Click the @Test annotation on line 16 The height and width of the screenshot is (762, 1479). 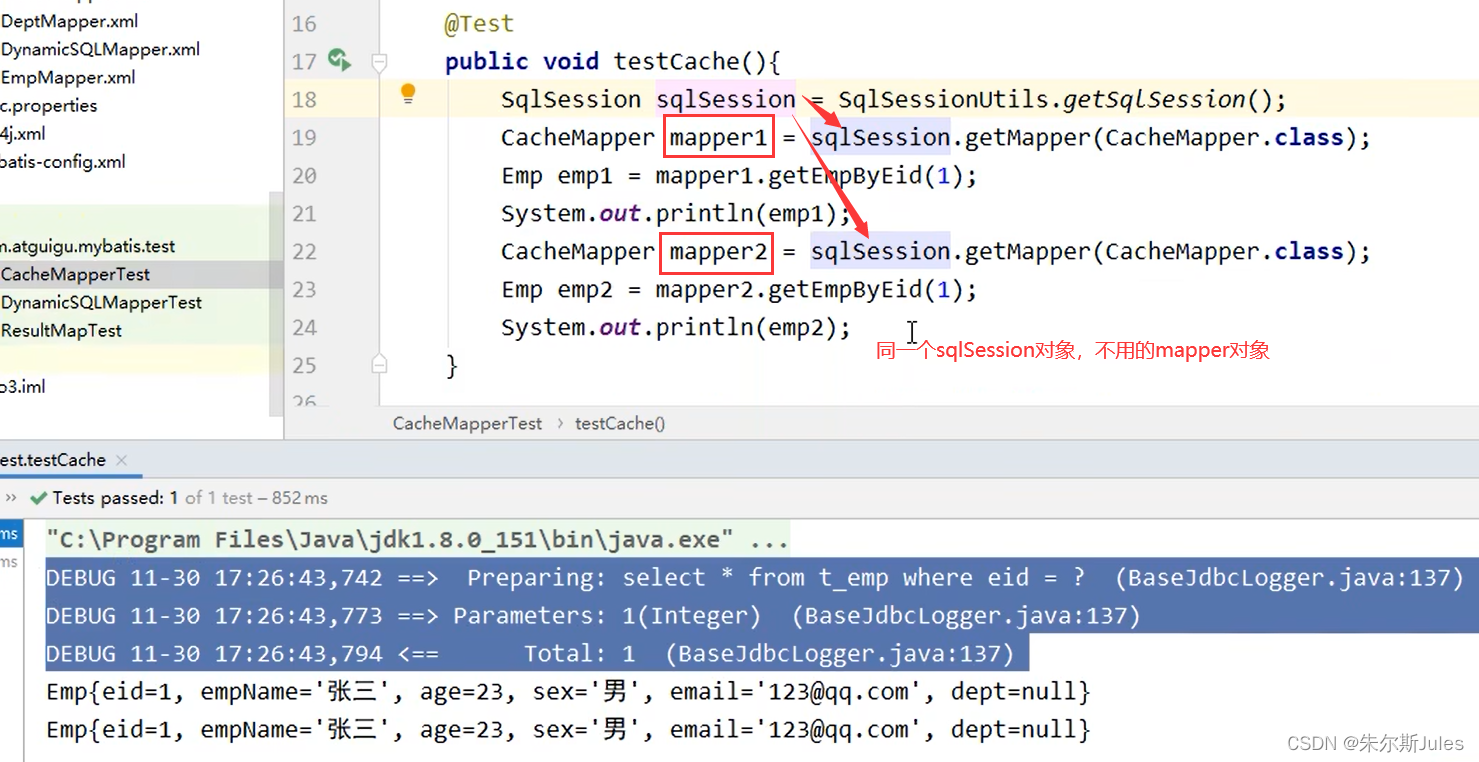pyautogui.click(x=479, y=23)
